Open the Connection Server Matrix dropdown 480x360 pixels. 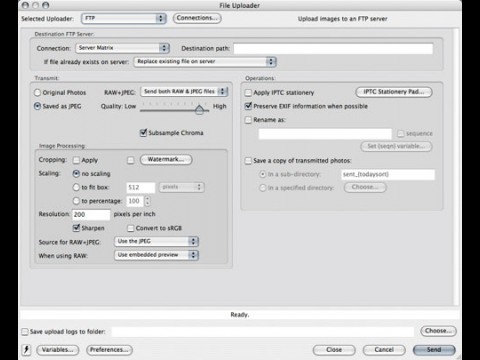pos(122,48)
